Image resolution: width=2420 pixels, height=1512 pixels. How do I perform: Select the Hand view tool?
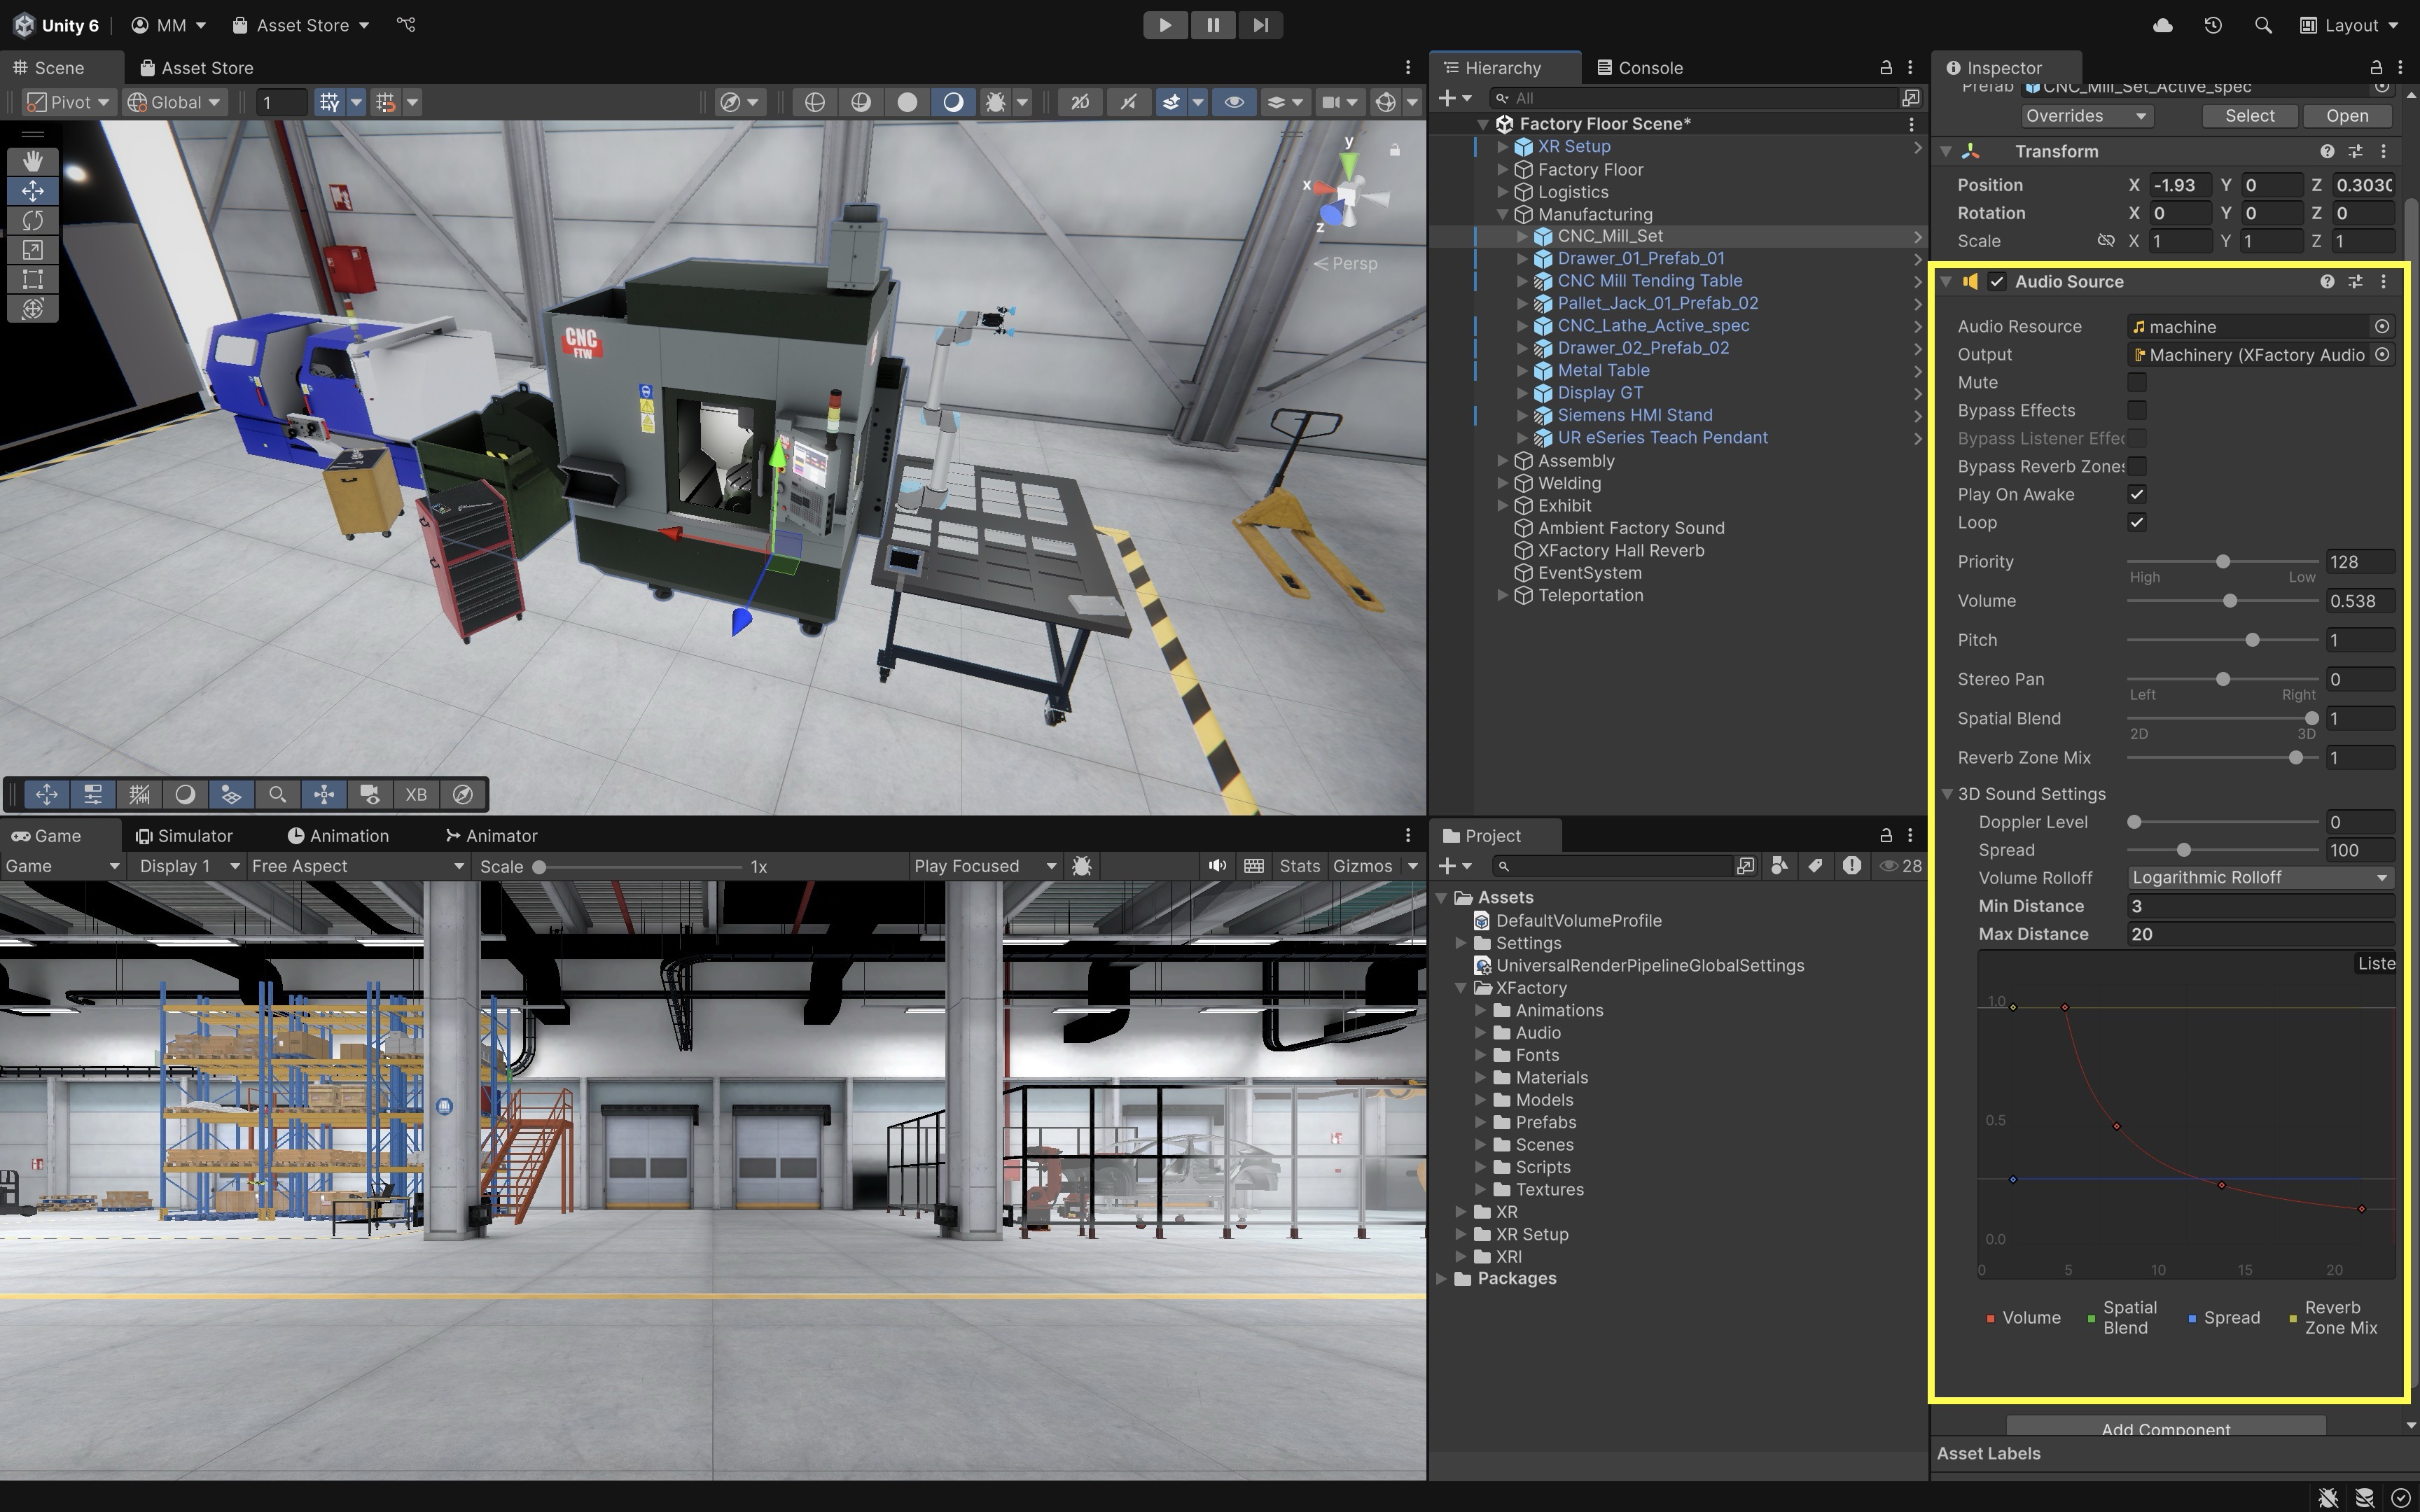pos(32,161)
